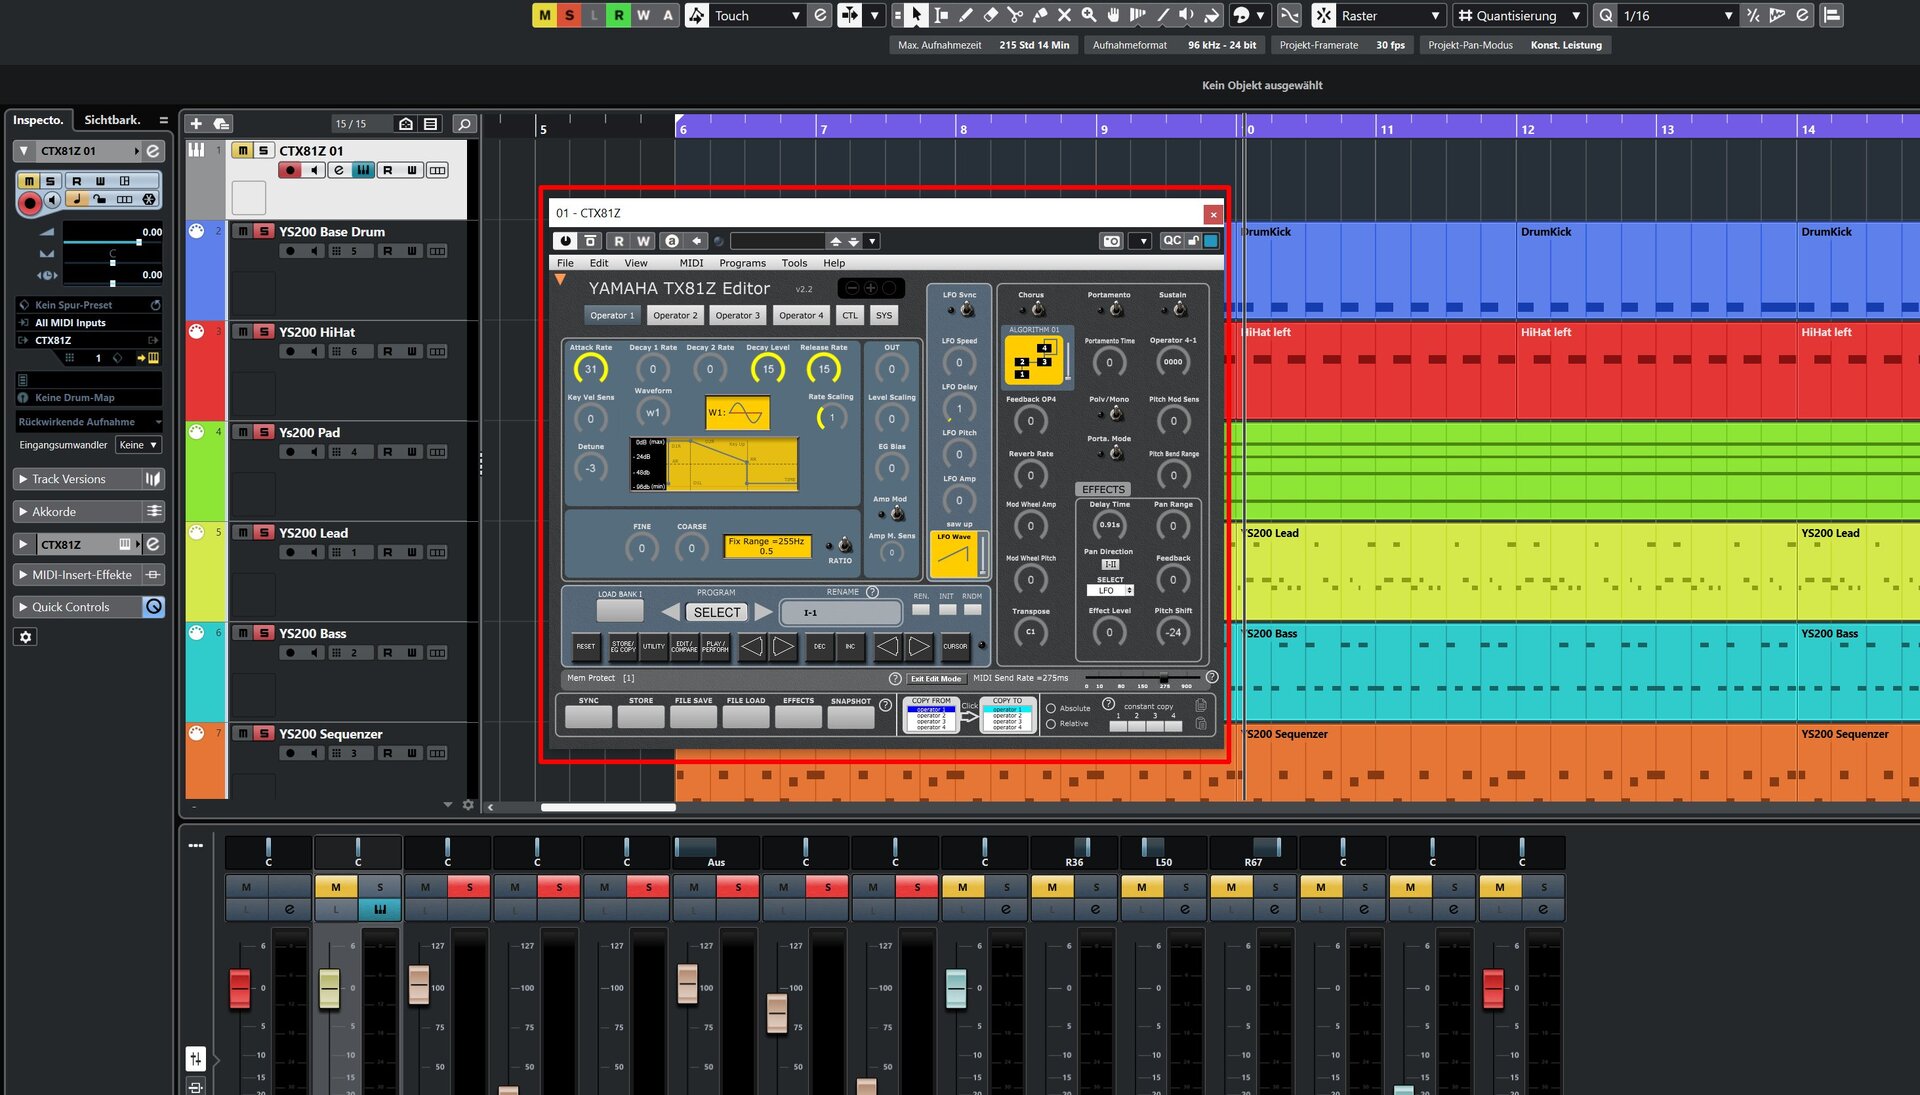This screenshot has width=1920, height=1095.
Task: Flip the Chorus toggle switch
Action: [1037, 309]
